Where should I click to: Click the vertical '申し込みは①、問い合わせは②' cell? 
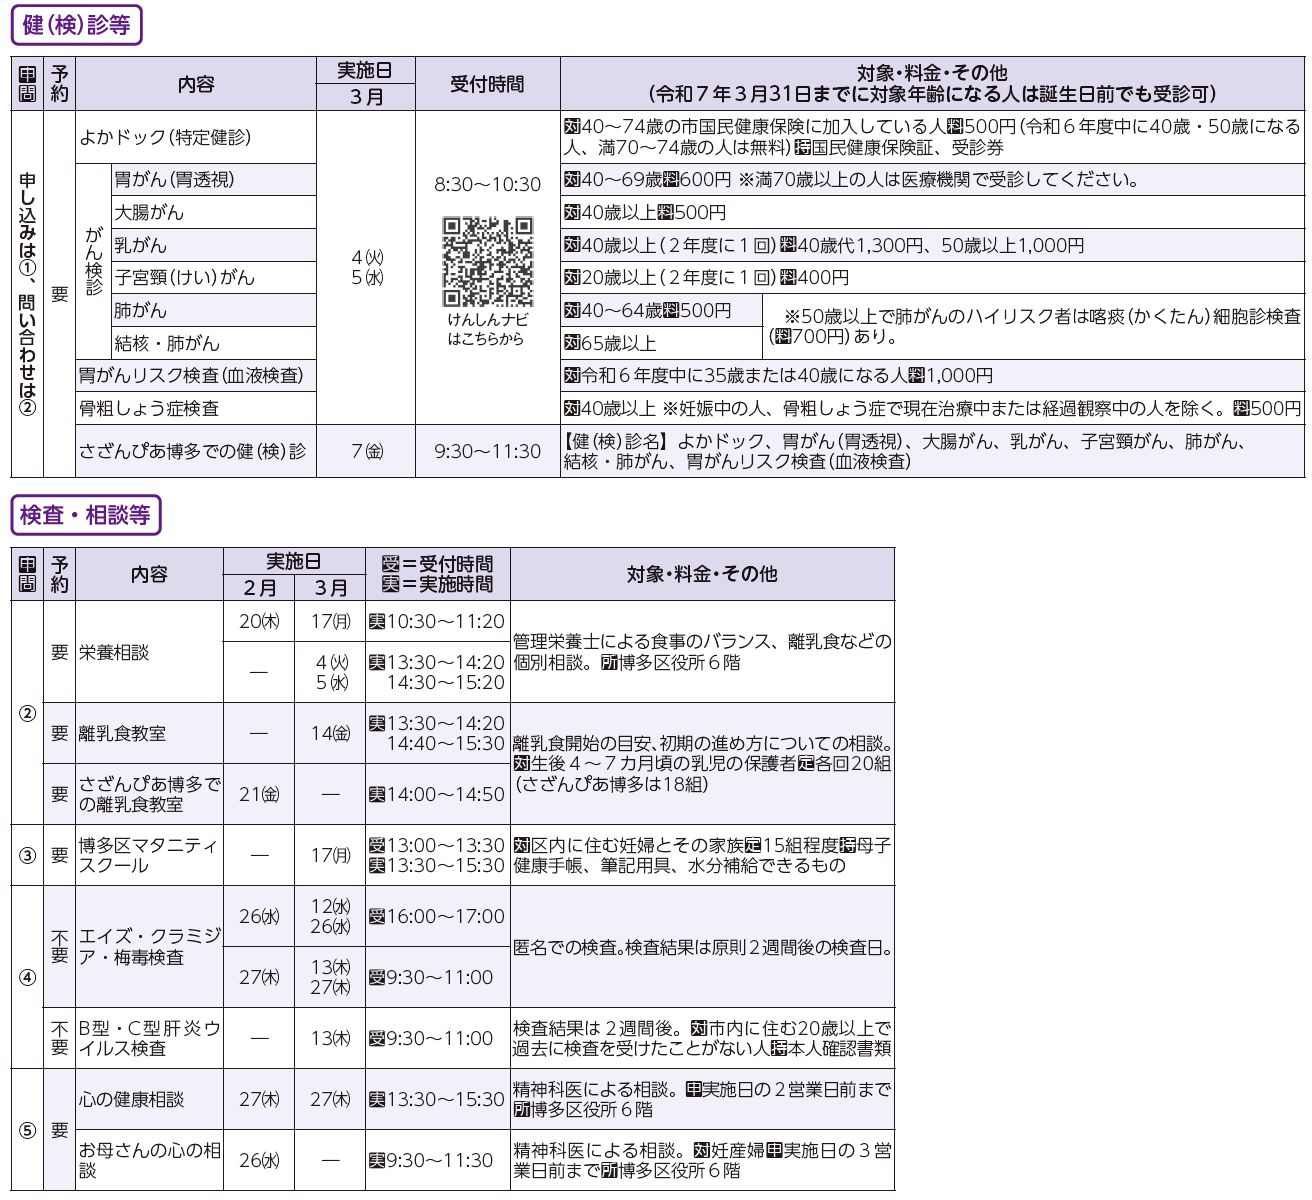click(x=27, y=294)
